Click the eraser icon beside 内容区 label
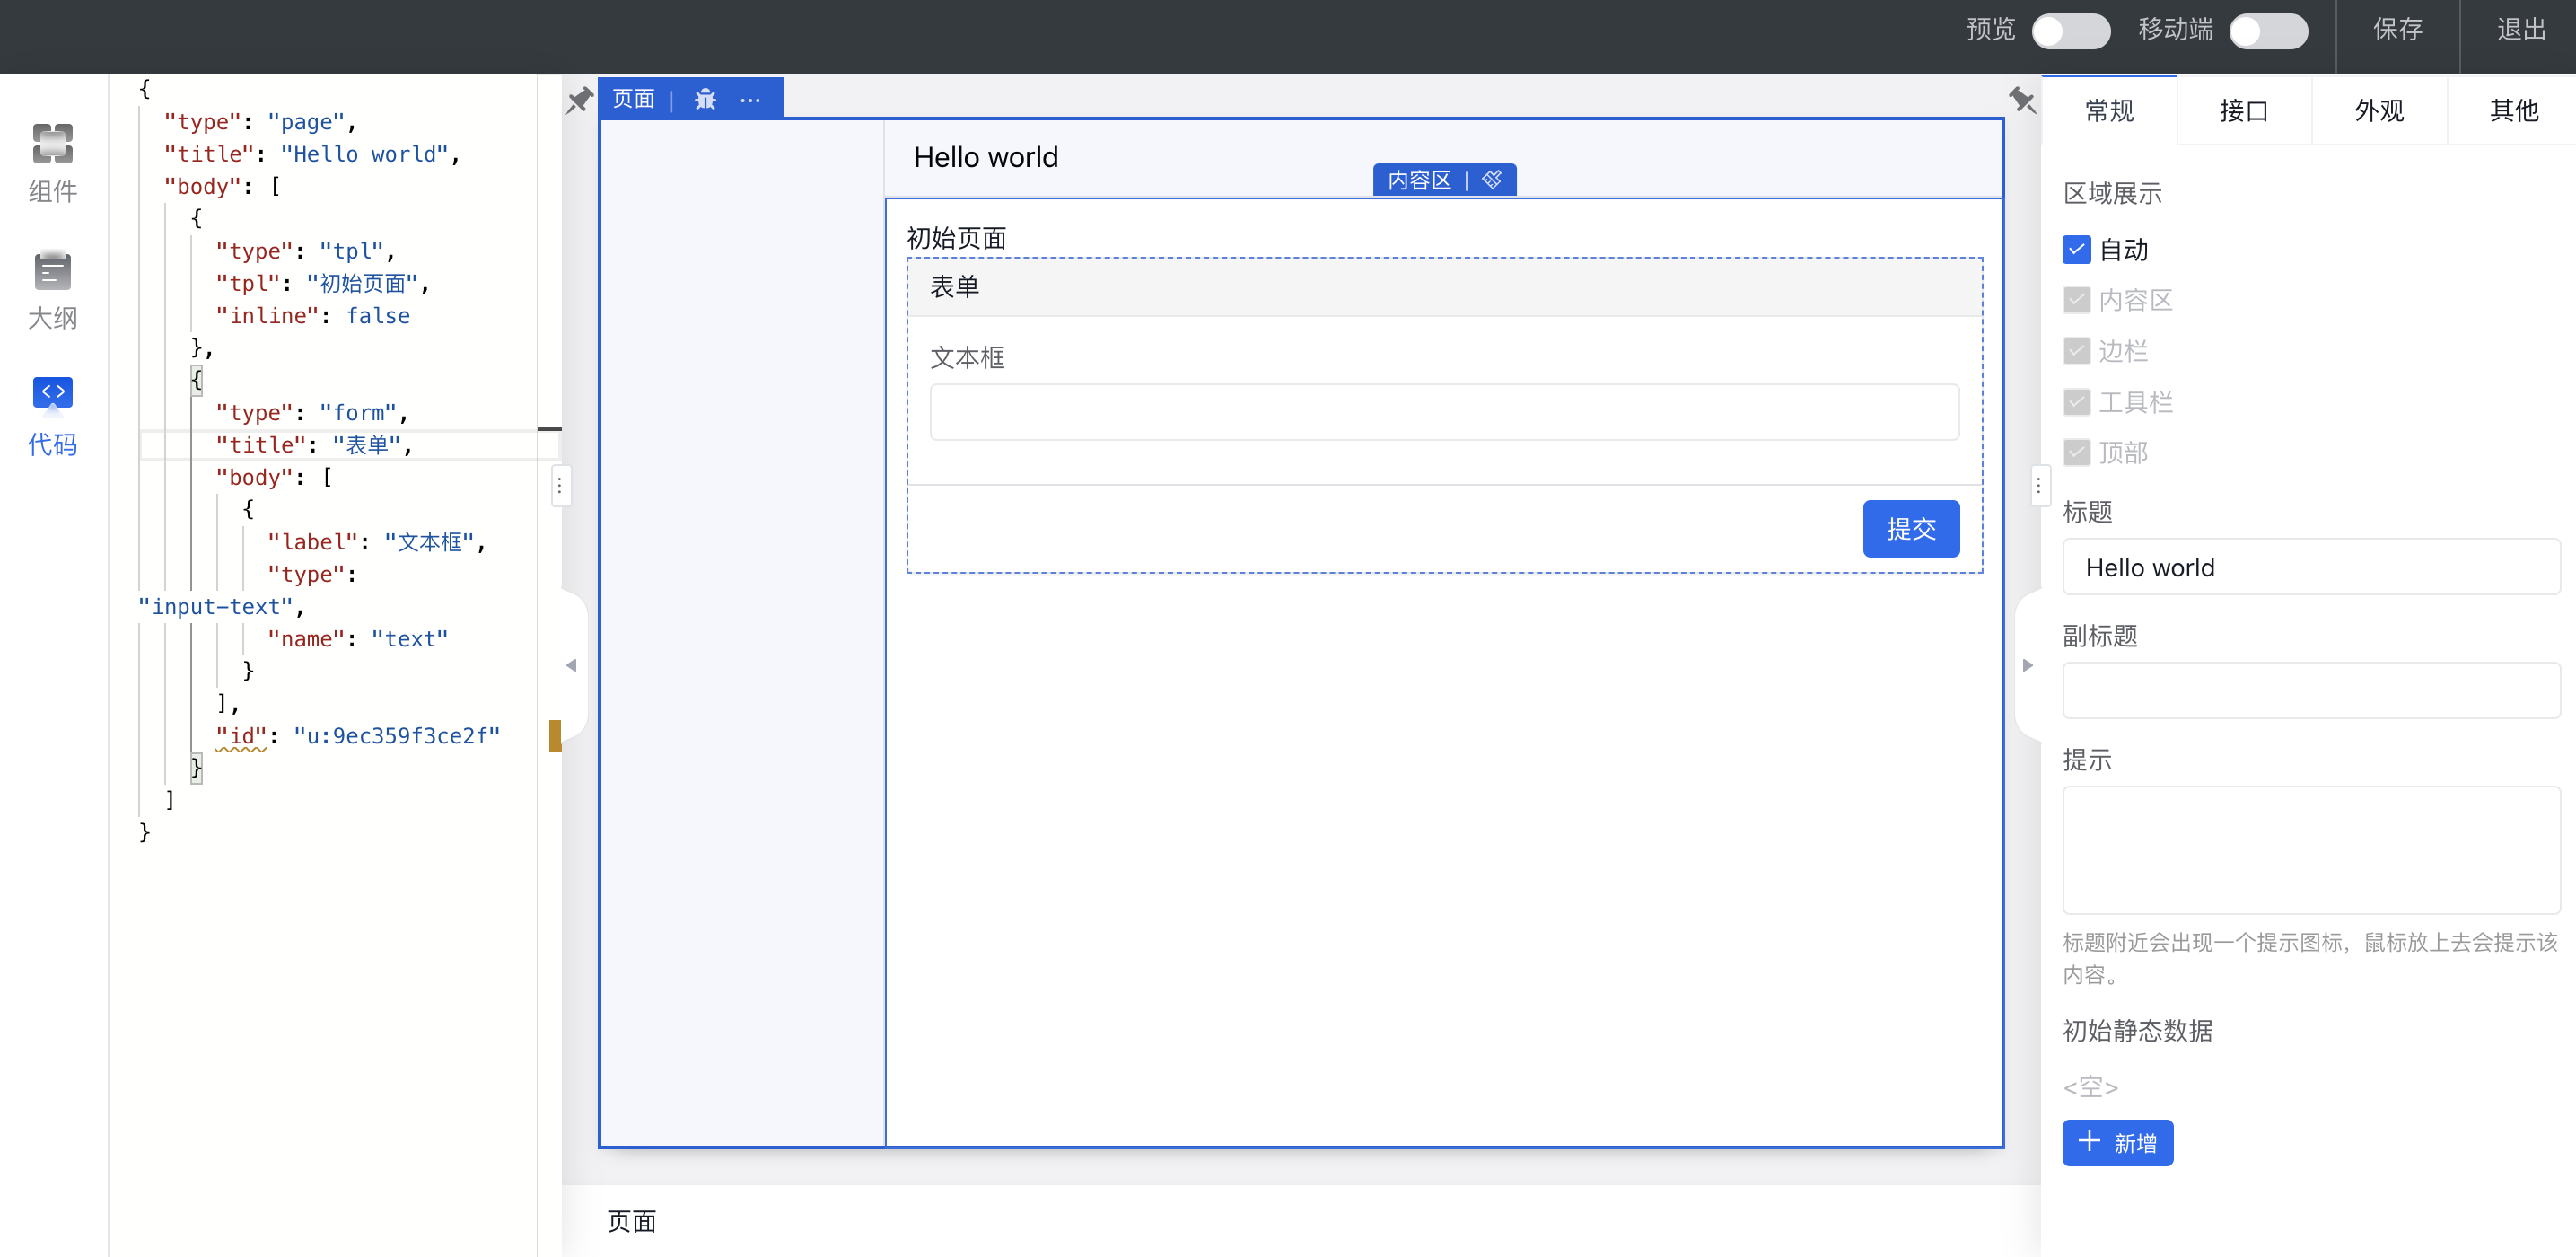The image size is (2576, 1257). pos(1491,180)
